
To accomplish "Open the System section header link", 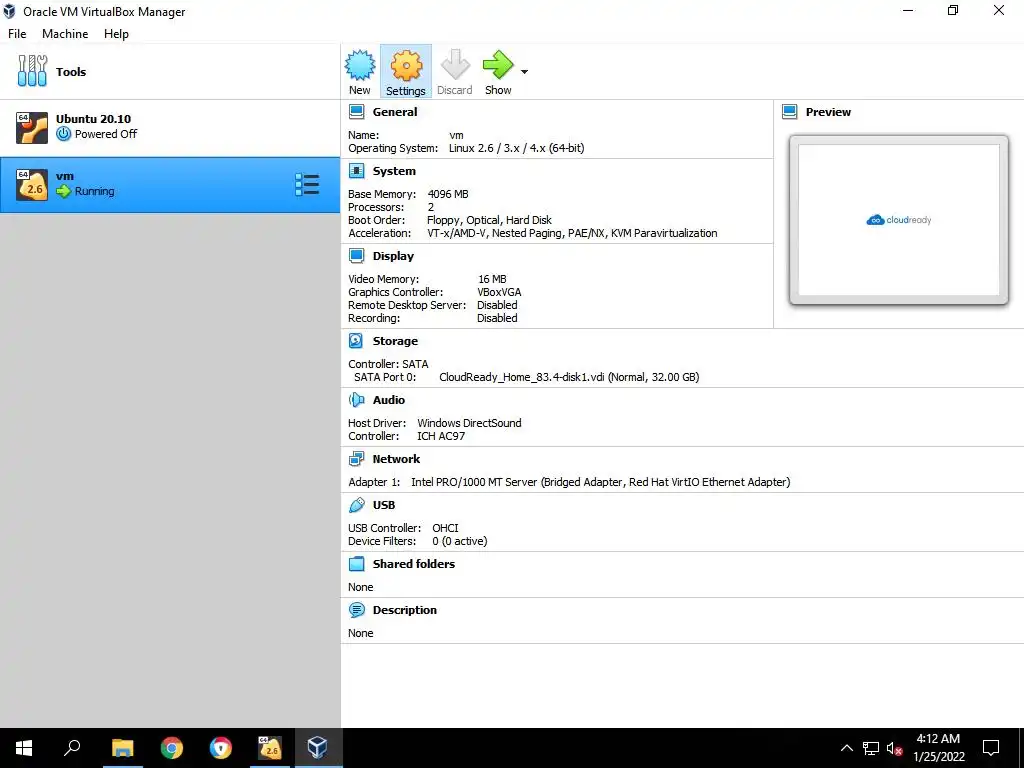I will [x=394, y=171].
